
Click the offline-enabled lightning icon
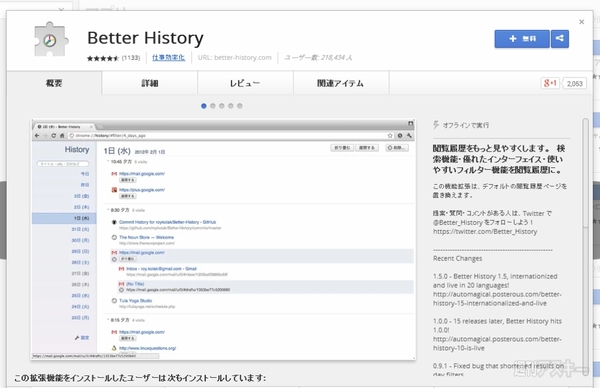coord(436,125)
